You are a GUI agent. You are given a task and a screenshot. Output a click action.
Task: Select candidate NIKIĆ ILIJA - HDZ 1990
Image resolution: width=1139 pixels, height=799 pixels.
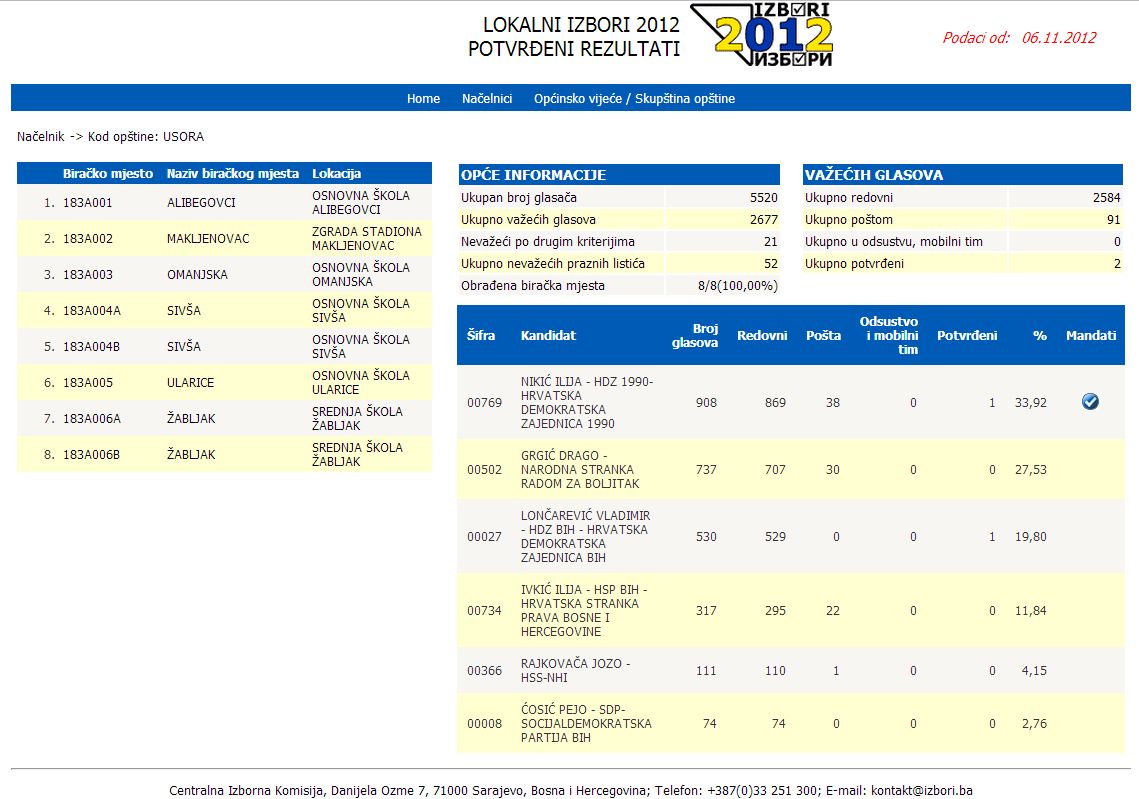(x=587, y=402)
